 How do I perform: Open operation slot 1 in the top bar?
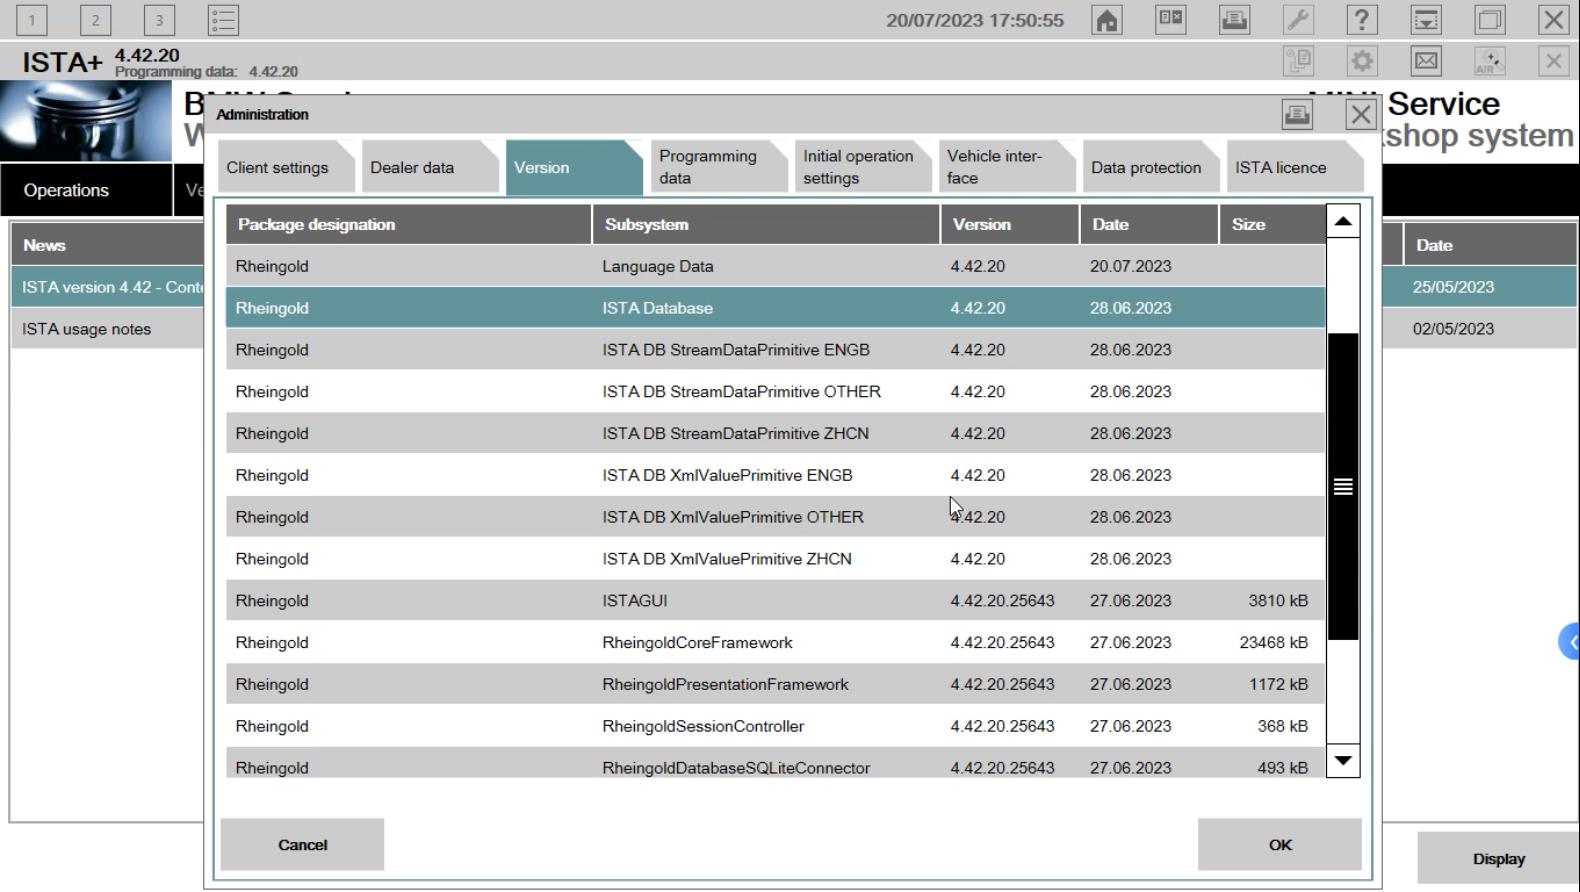click(x=31, y=19)
